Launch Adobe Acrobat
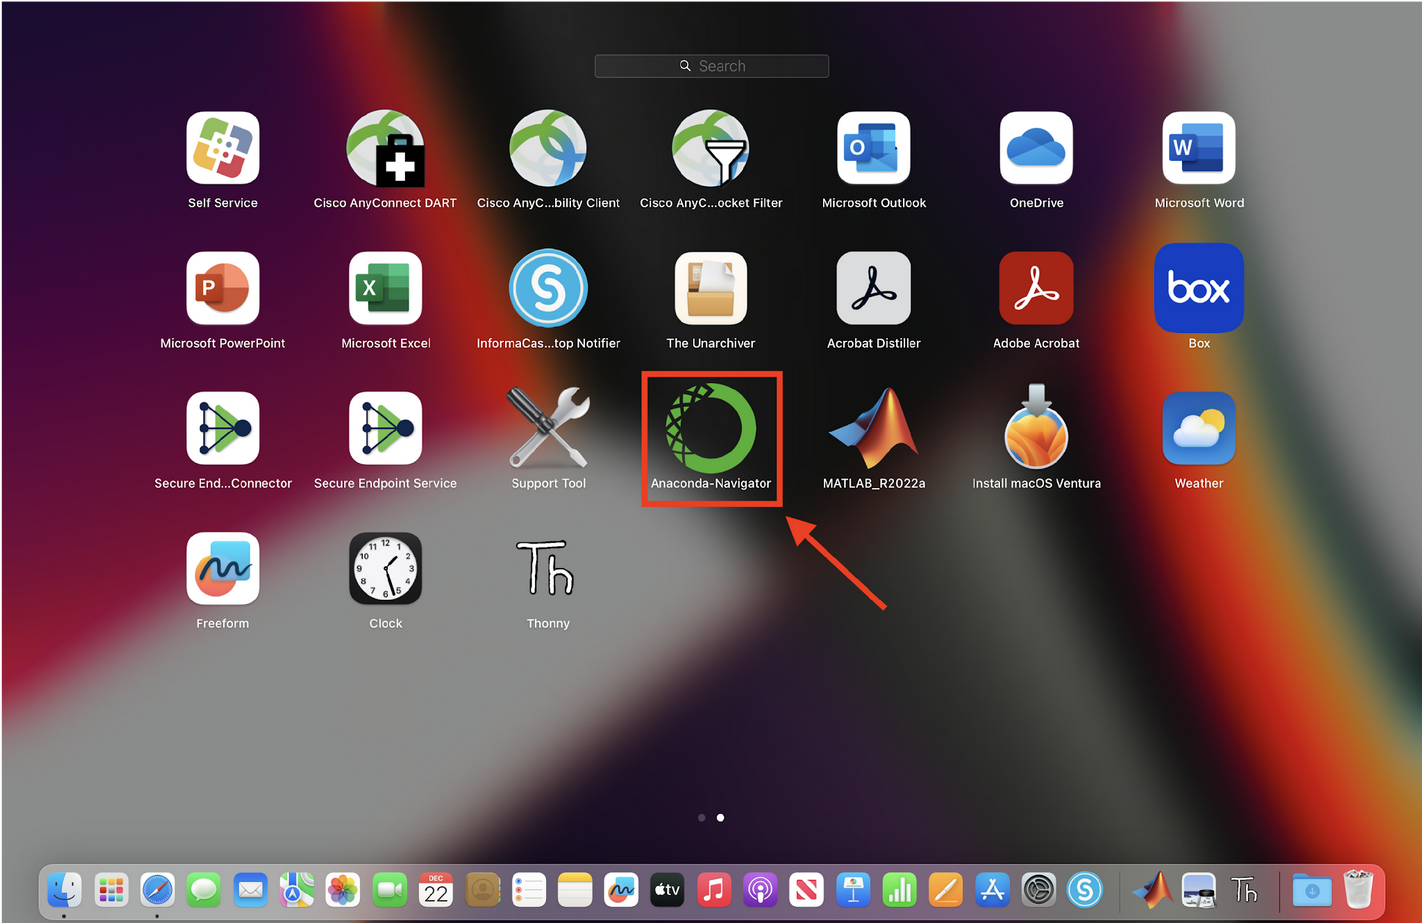The height and width of the screenshot is (923, 1422). click(x=1036, y=288)
